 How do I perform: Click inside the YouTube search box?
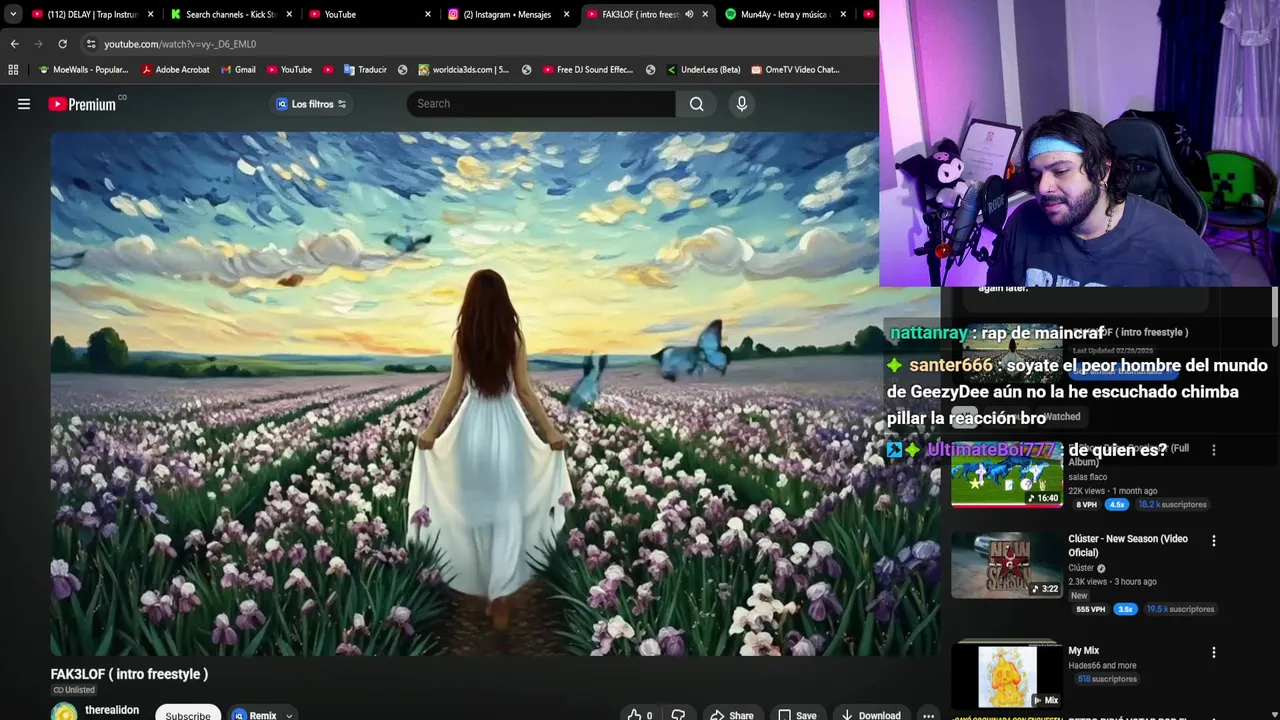coord(541,104)
